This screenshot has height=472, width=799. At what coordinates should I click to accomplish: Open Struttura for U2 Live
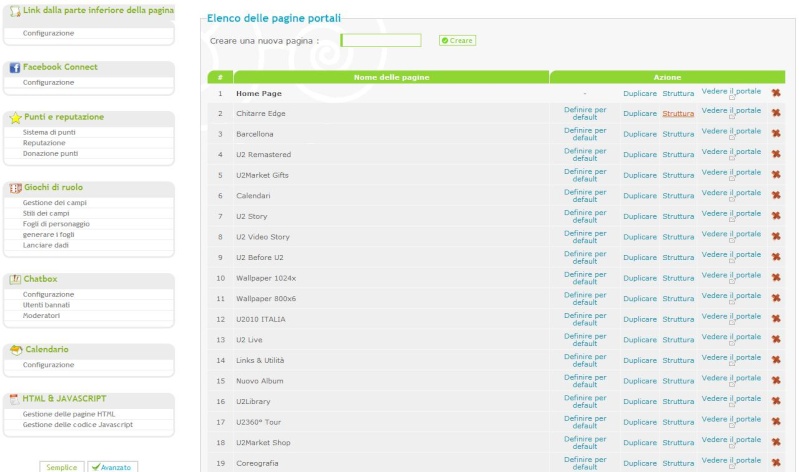[678, 340]
